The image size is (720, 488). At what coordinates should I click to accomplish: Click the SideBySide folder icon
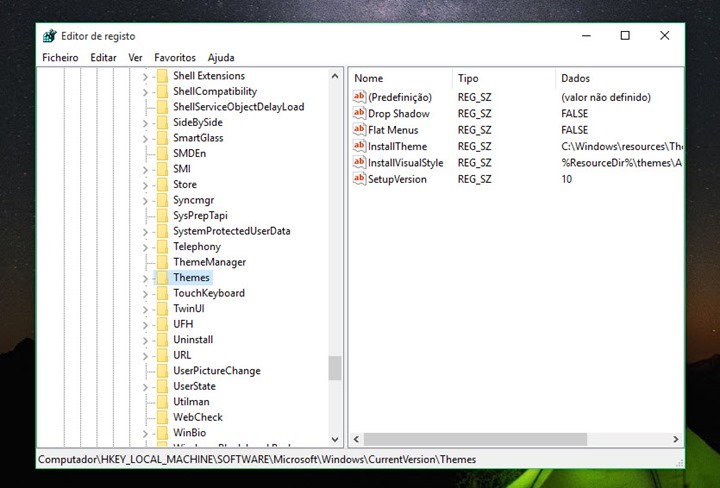[163, 123]
